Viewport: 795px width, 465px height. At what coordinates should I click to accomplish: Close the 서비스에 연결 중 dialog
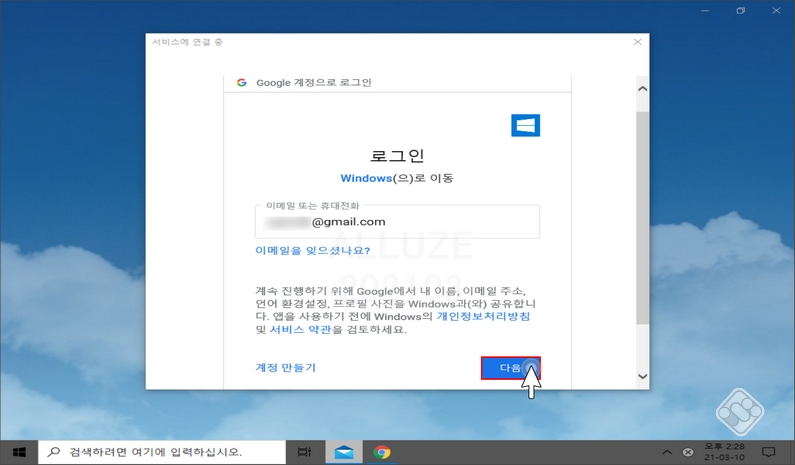click(637, 42)
